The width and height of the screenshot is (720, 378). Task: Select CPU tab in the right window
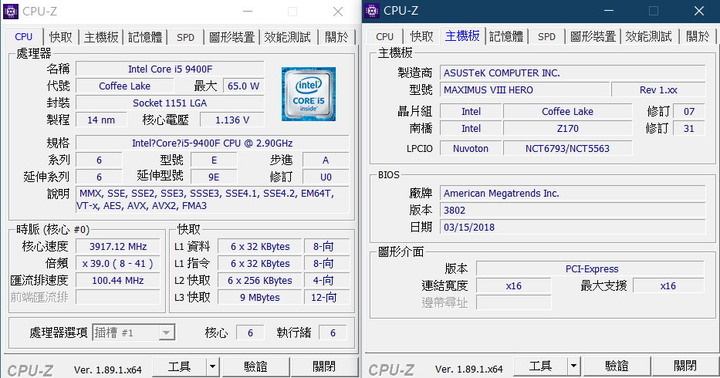tap(384, 36)
